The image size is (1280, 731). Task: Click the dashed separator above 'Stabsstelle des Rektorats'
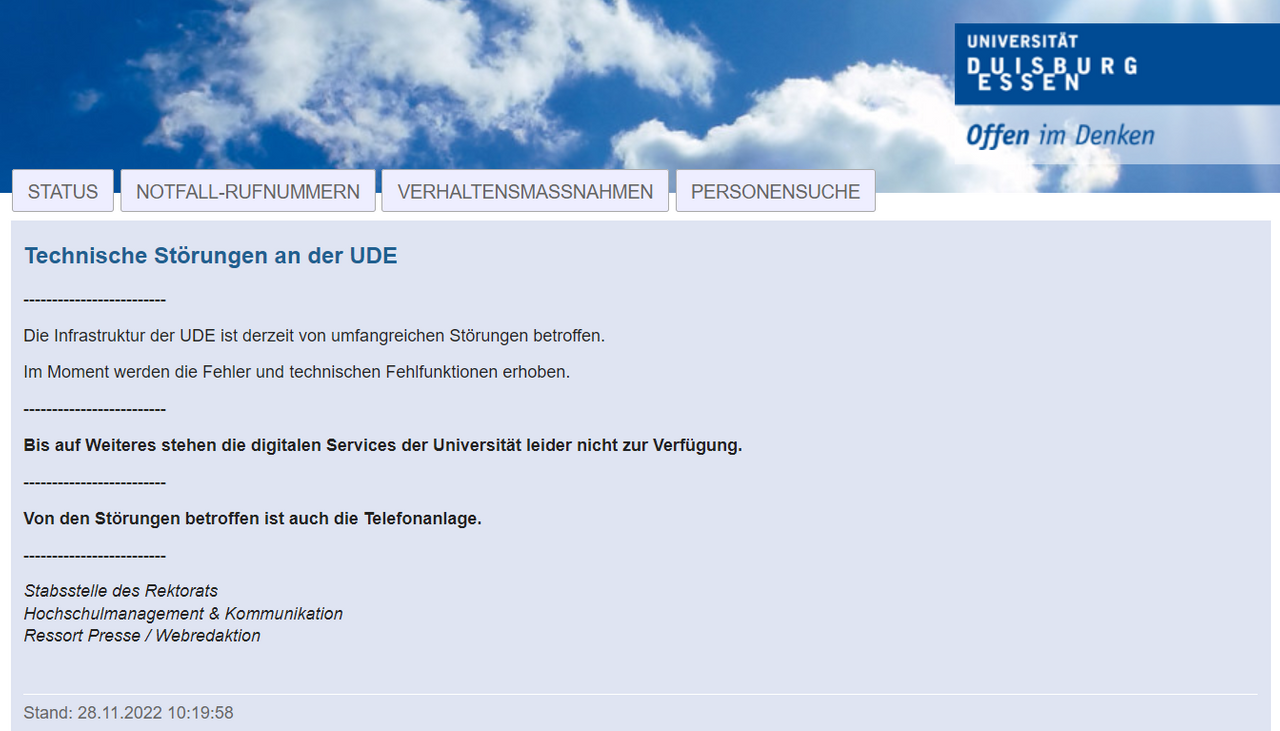coord(94,556)
